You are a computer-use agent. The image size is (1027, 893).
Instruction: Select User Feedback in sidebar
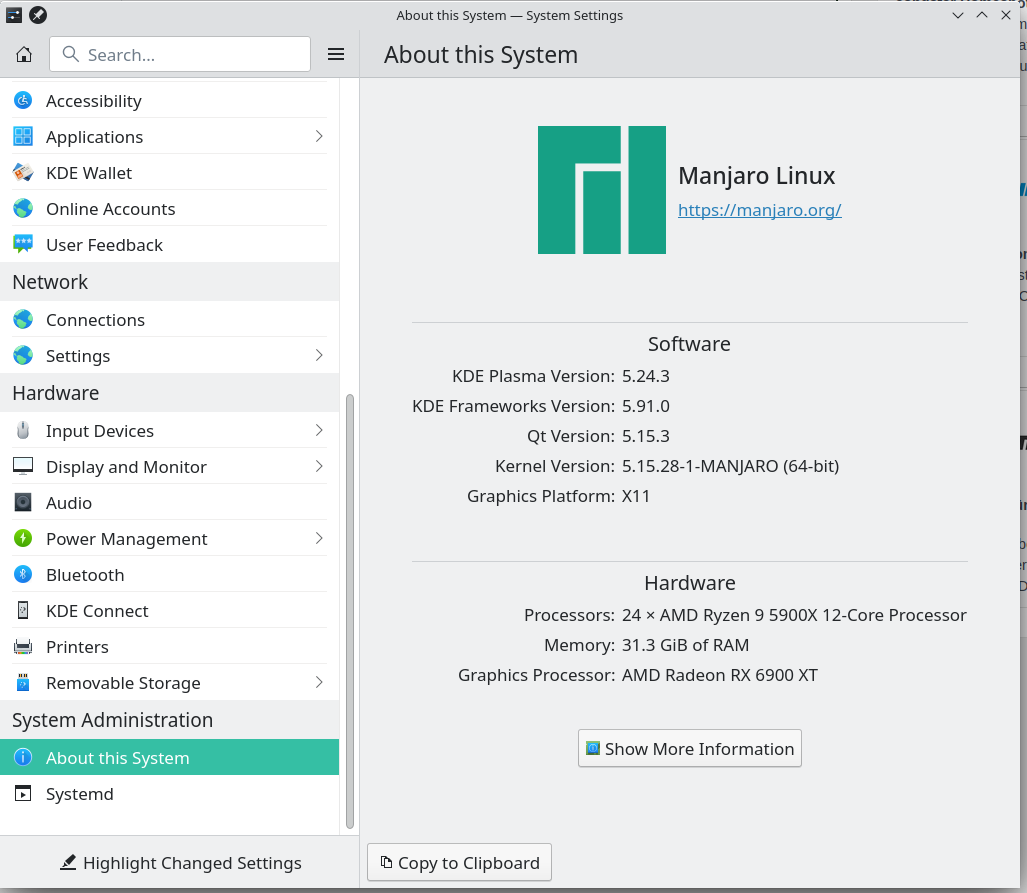click(x=170, y=244)
